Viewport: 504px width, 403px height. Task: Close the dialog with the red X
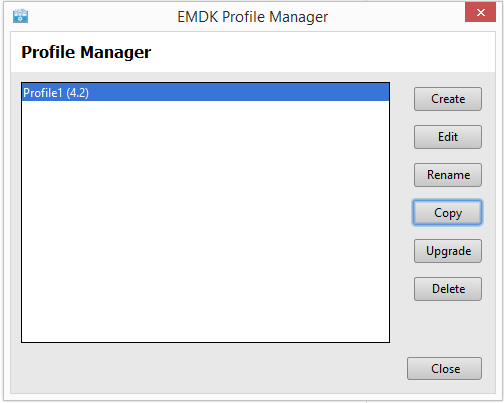(480, 12)
